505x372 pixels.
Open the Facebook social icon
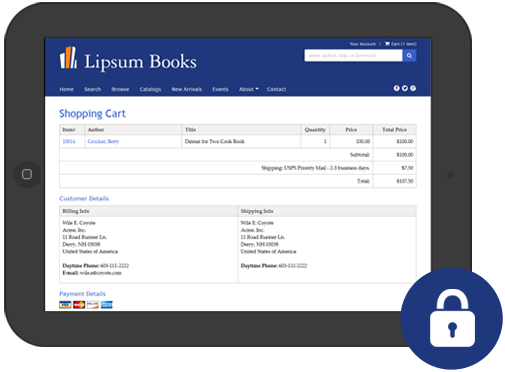[x=396, y=88]
